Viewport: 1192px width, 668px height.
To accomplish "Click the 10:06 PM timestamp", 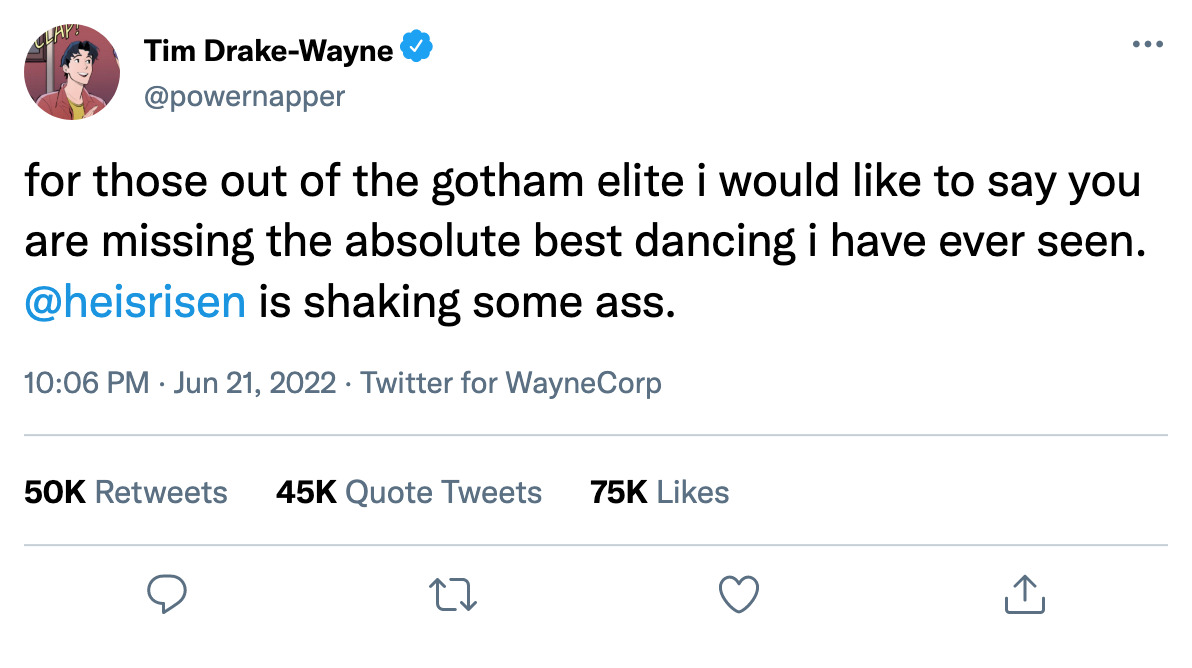I will point(86,383).
